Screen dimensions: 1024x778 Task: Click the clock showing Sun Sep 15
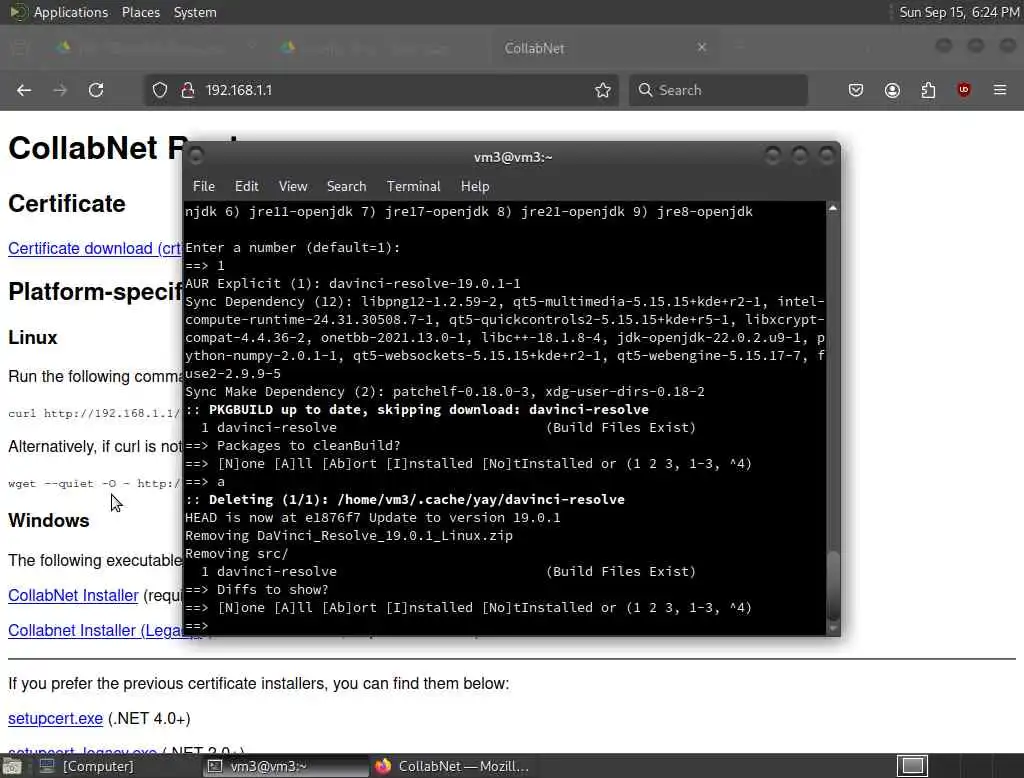959,12
